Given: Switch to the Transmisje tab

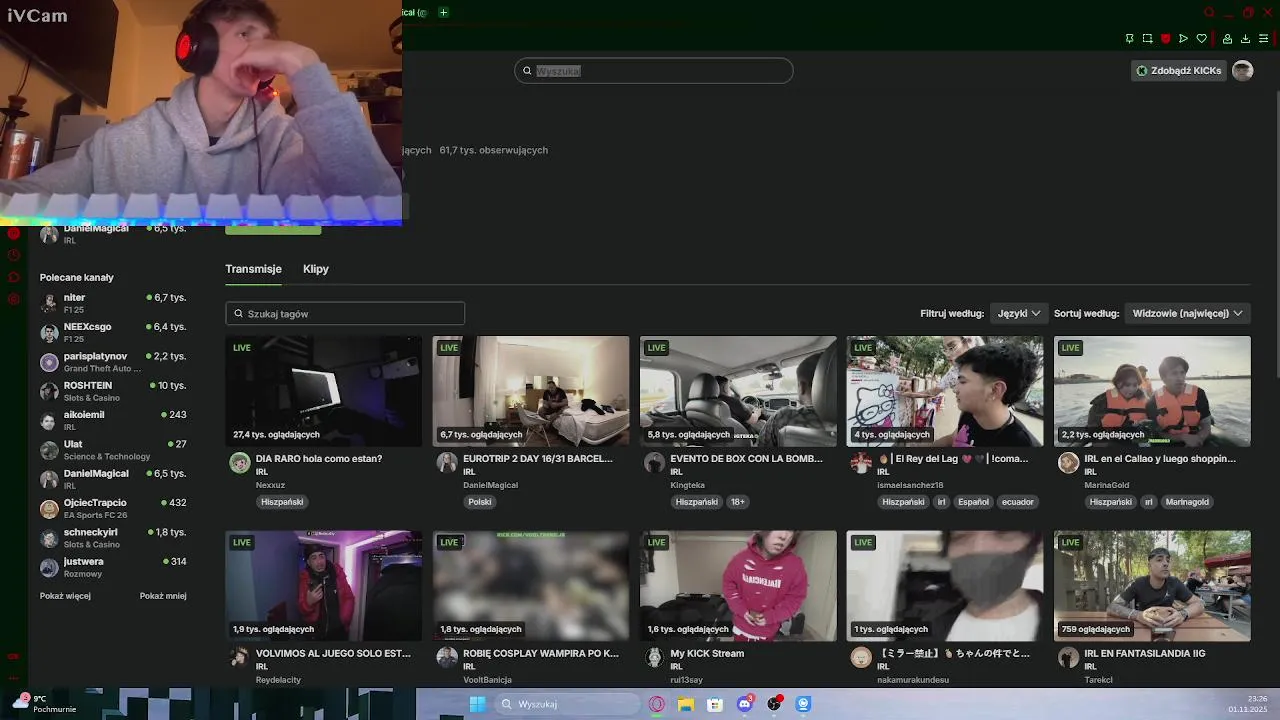Looking at the screenshot, I should coord(253,269).
